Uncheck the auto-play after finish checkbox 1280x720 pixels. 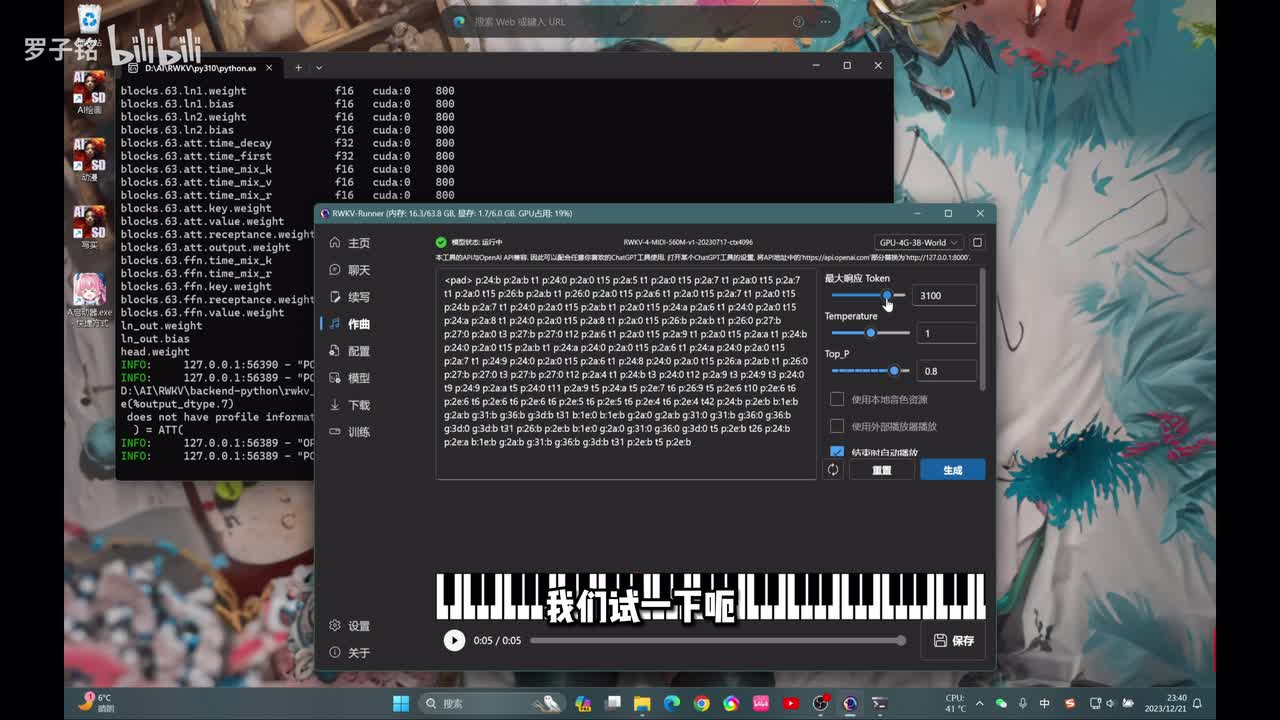(837, 452)
